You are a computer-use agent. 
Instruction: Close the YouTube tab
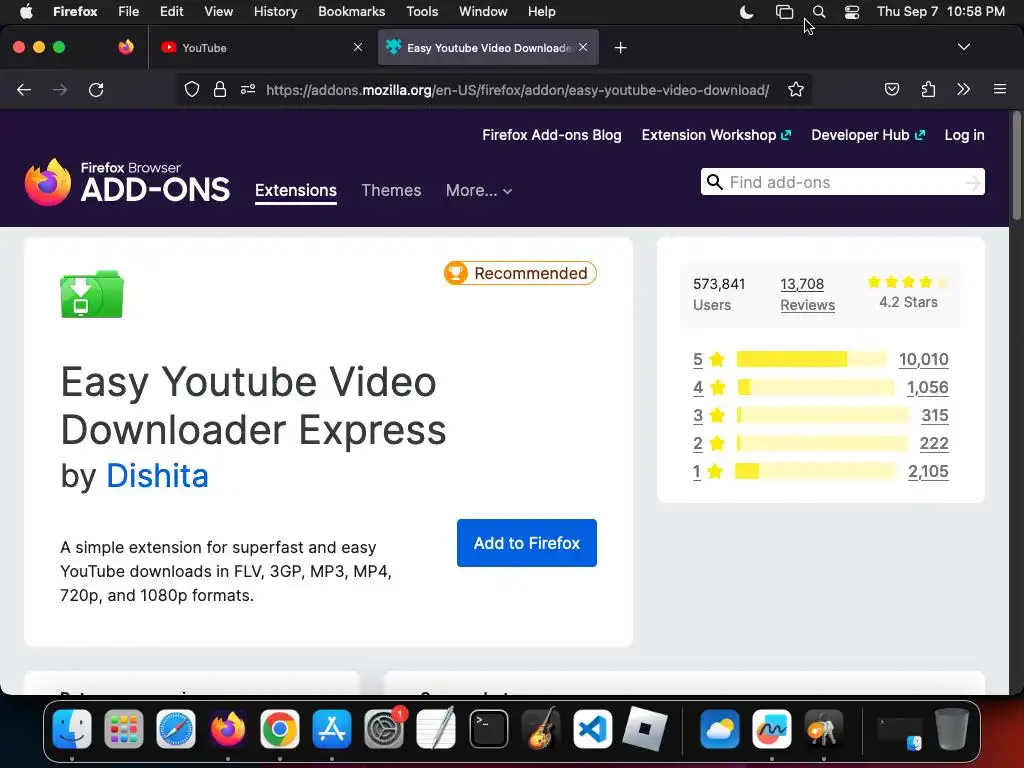pos(358,47)
